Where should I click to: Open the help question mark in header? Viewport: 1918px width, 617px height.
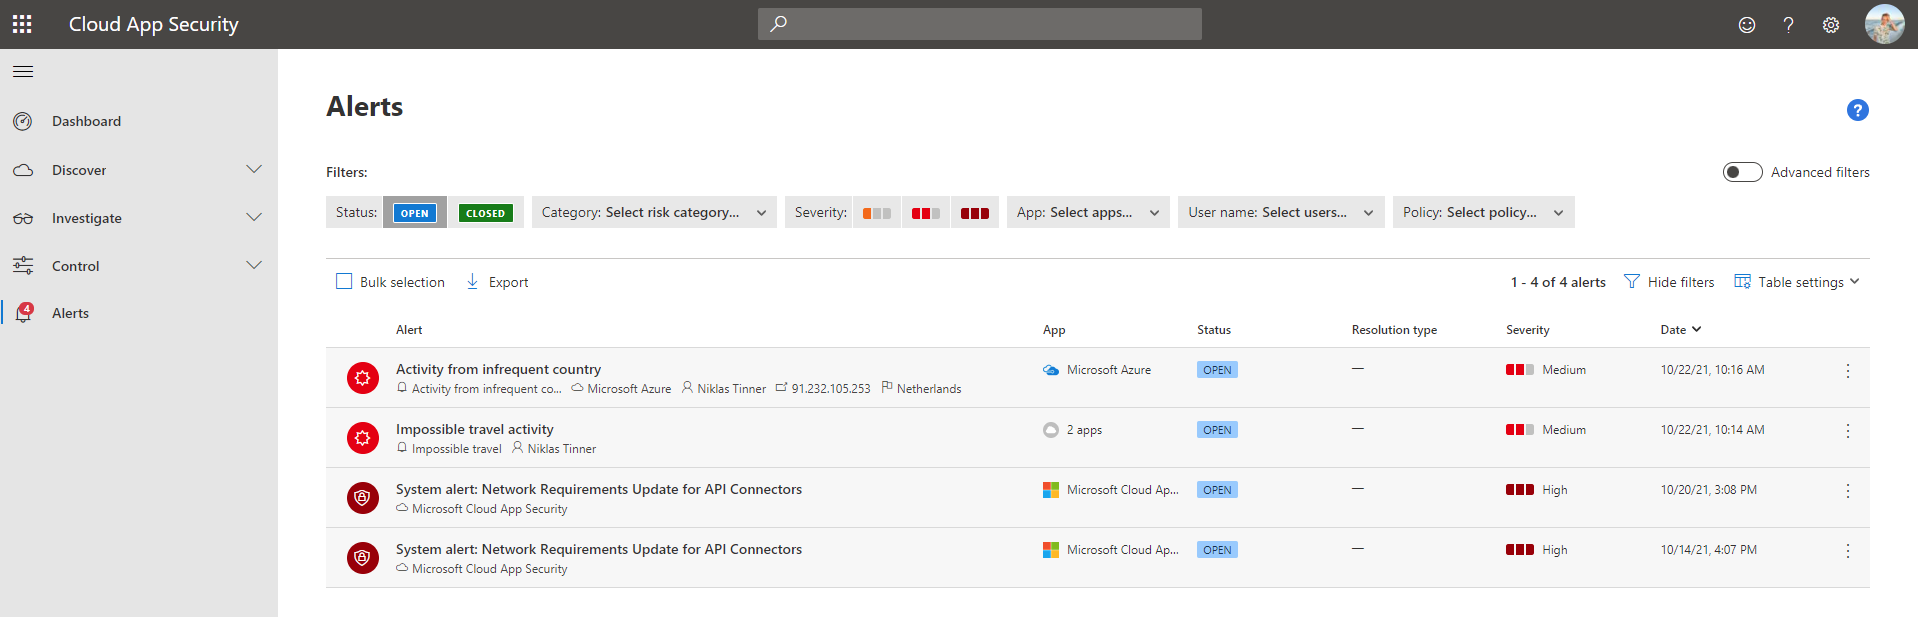[1789, 25]
